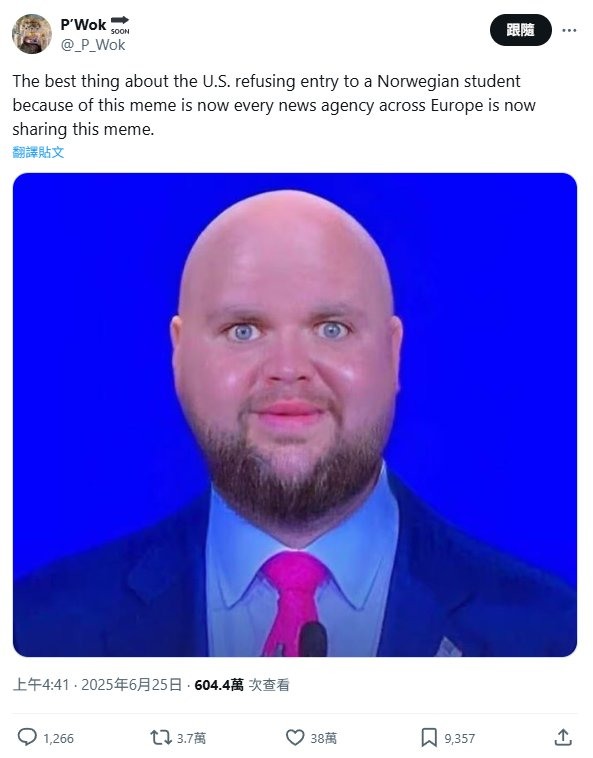Click the 1,266 replies count
The width and height of the screenshot is (593, 758).
[58, 739]
